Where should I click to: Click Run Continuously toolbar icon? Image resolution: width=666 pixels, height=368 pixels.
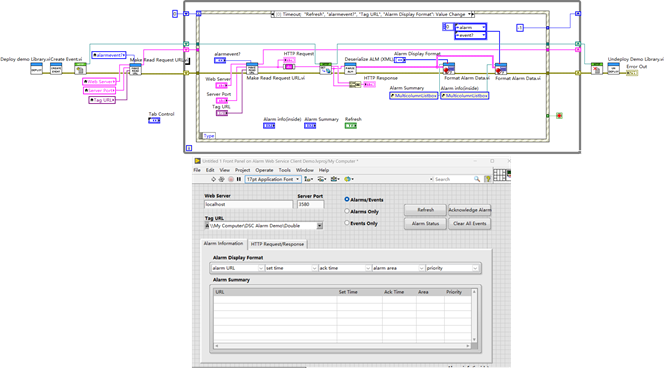tap(221, 179)
